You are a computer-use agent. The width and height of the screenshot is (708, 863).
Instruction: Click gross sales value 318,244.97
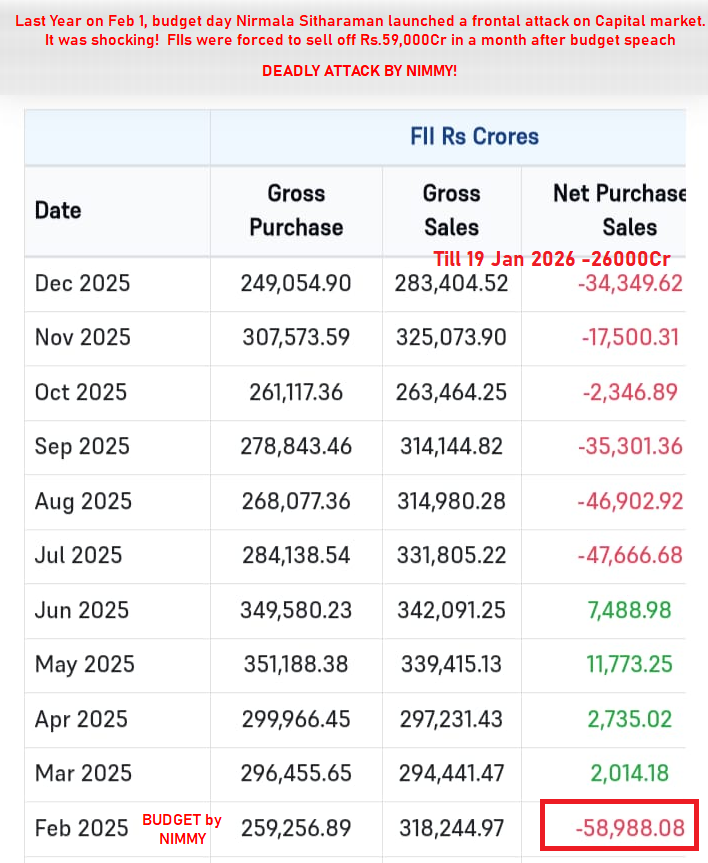(451, 828)
